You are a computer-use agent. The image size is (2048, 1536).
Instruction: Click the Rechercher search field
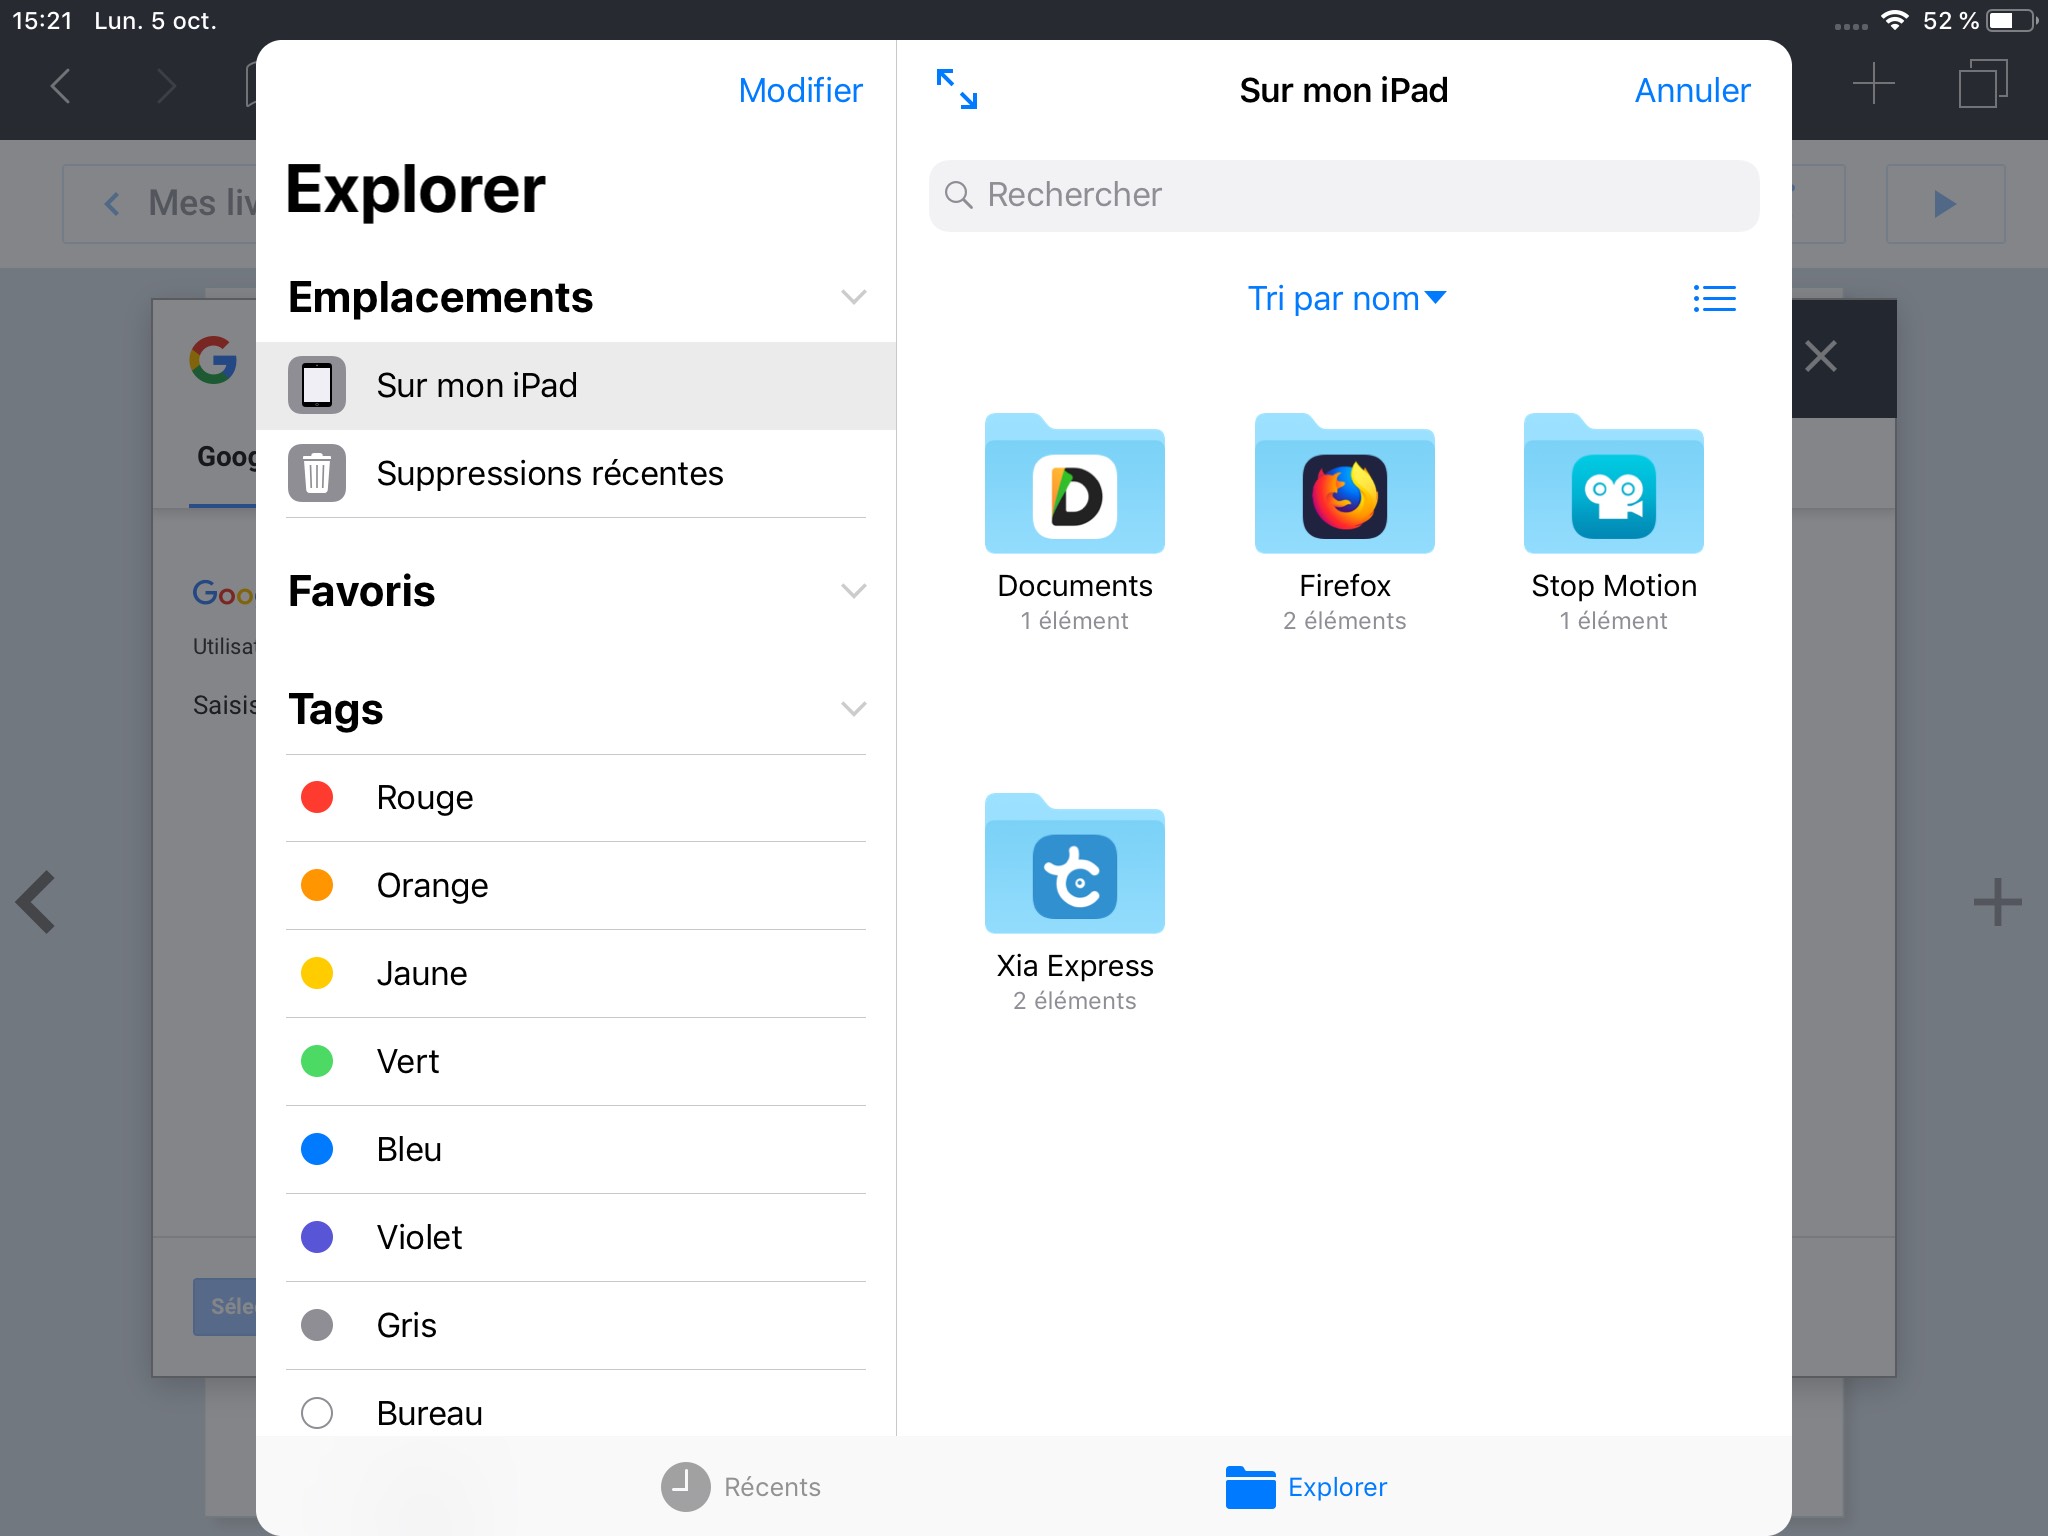click(1343, 195)
